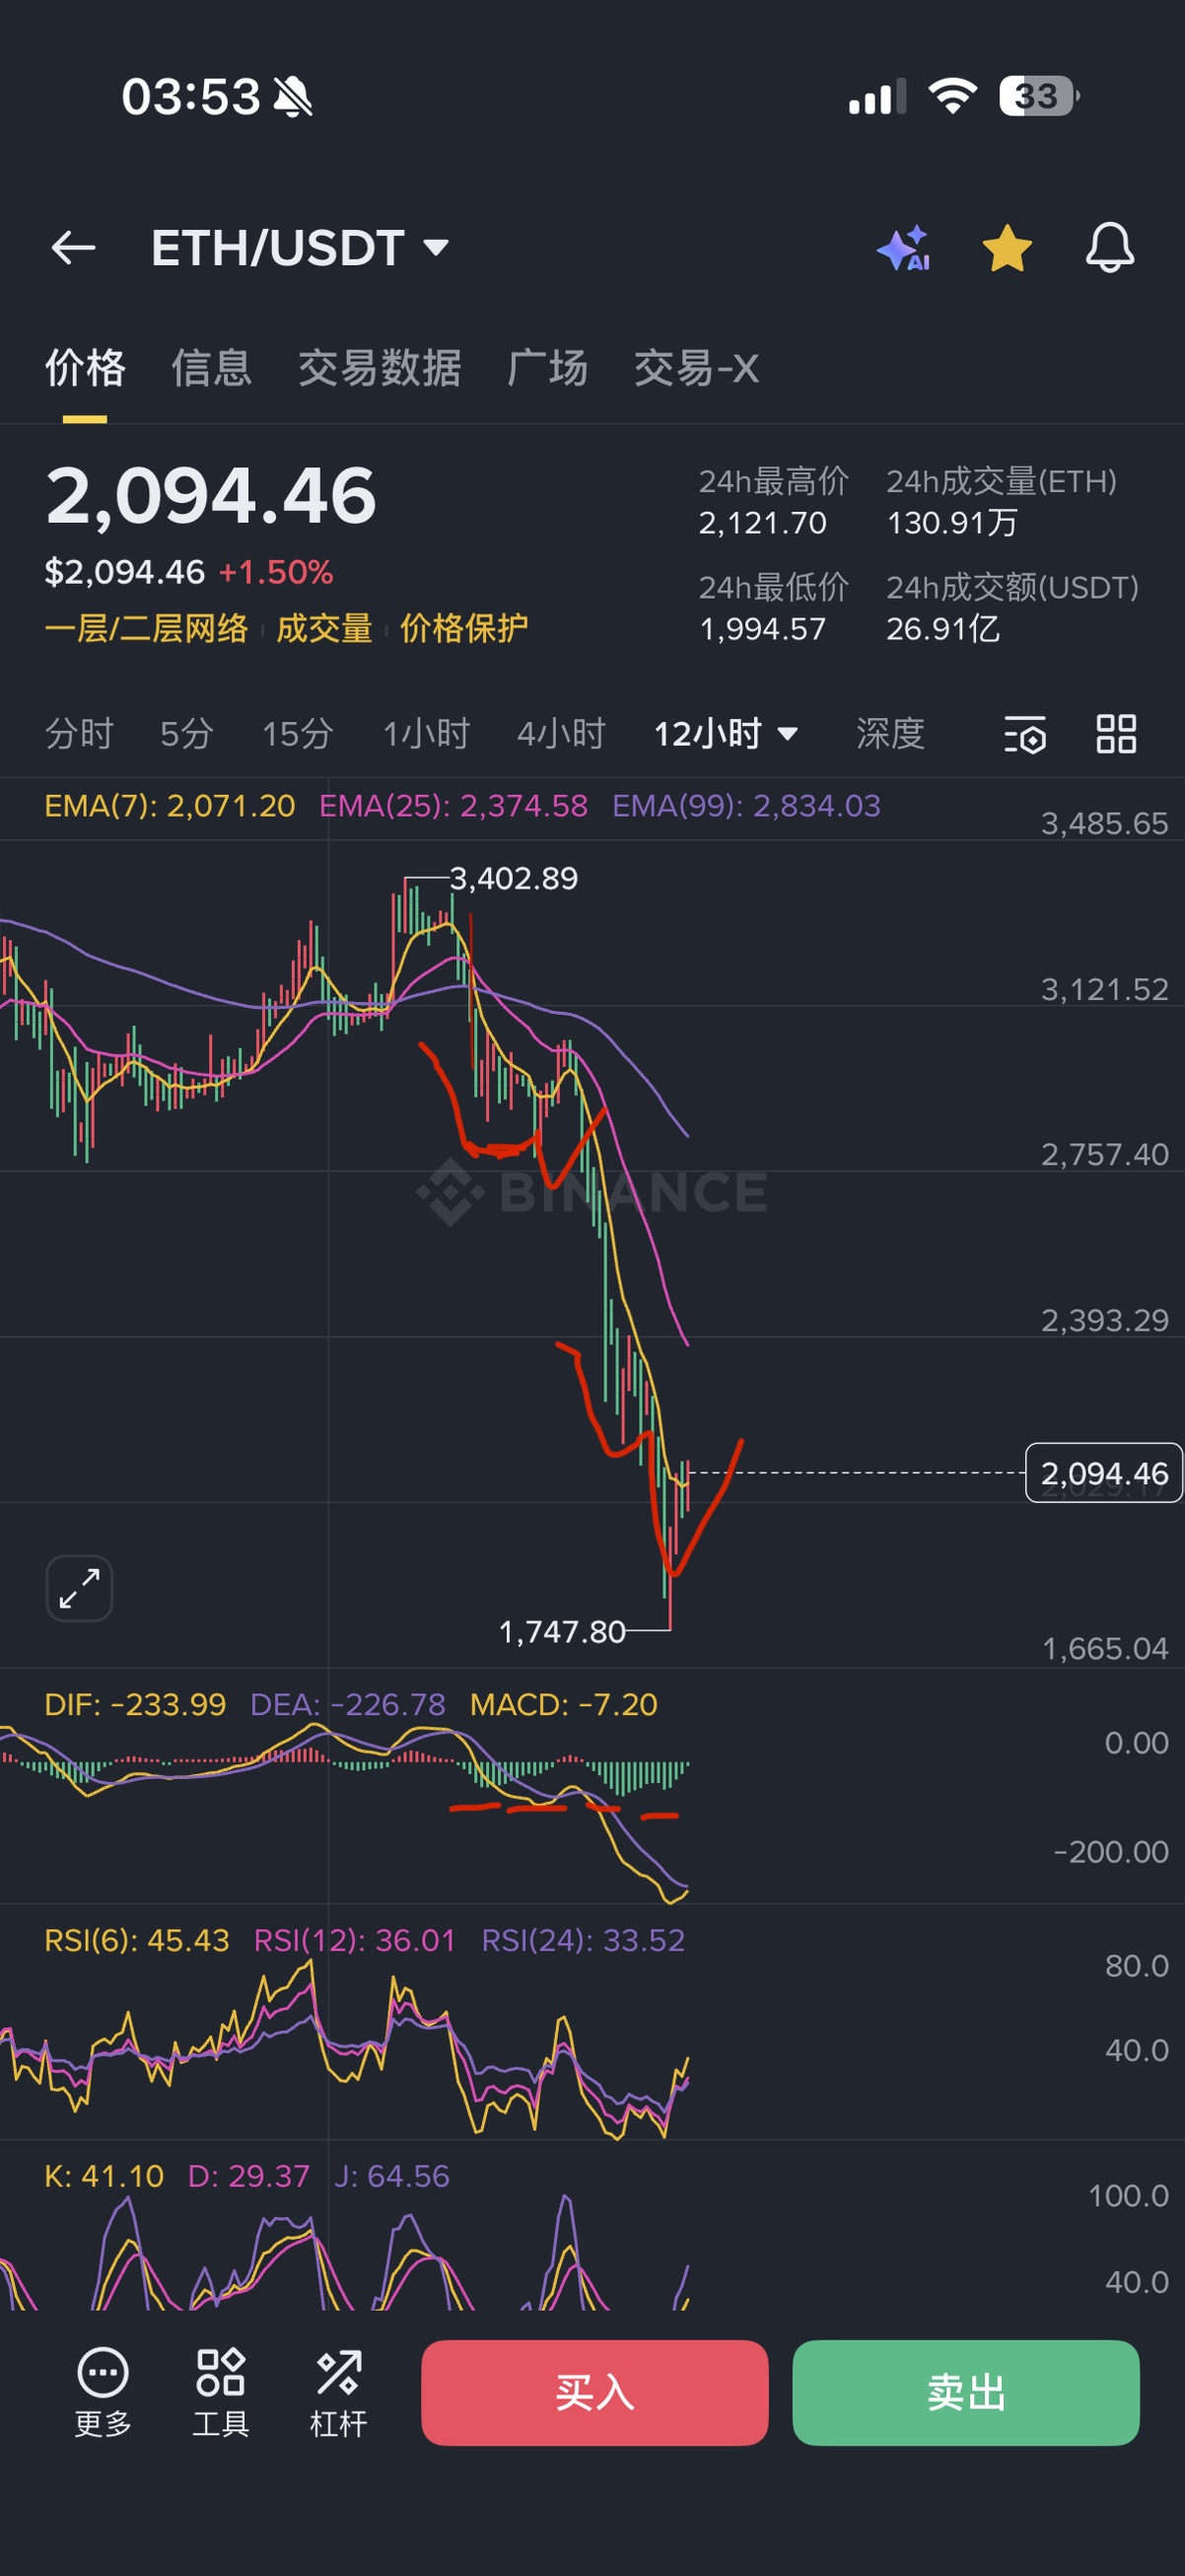This screenshot has height=2576, width=1185.
Task: Tap the 价格保护 tag link
Action: (x=463, y=628)
